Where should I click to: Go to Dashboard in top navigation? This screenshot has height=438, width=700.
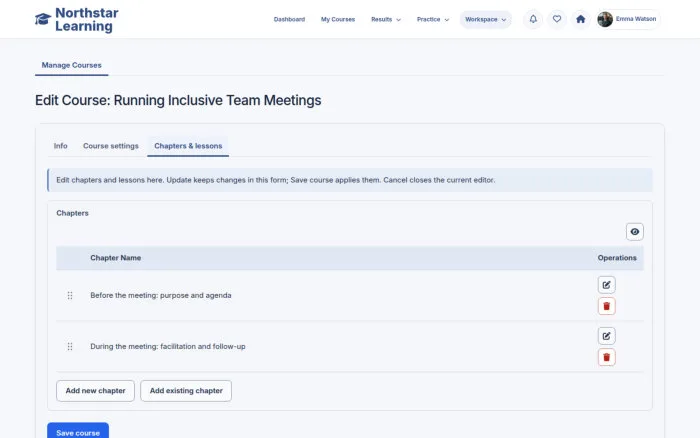[289, 20]
